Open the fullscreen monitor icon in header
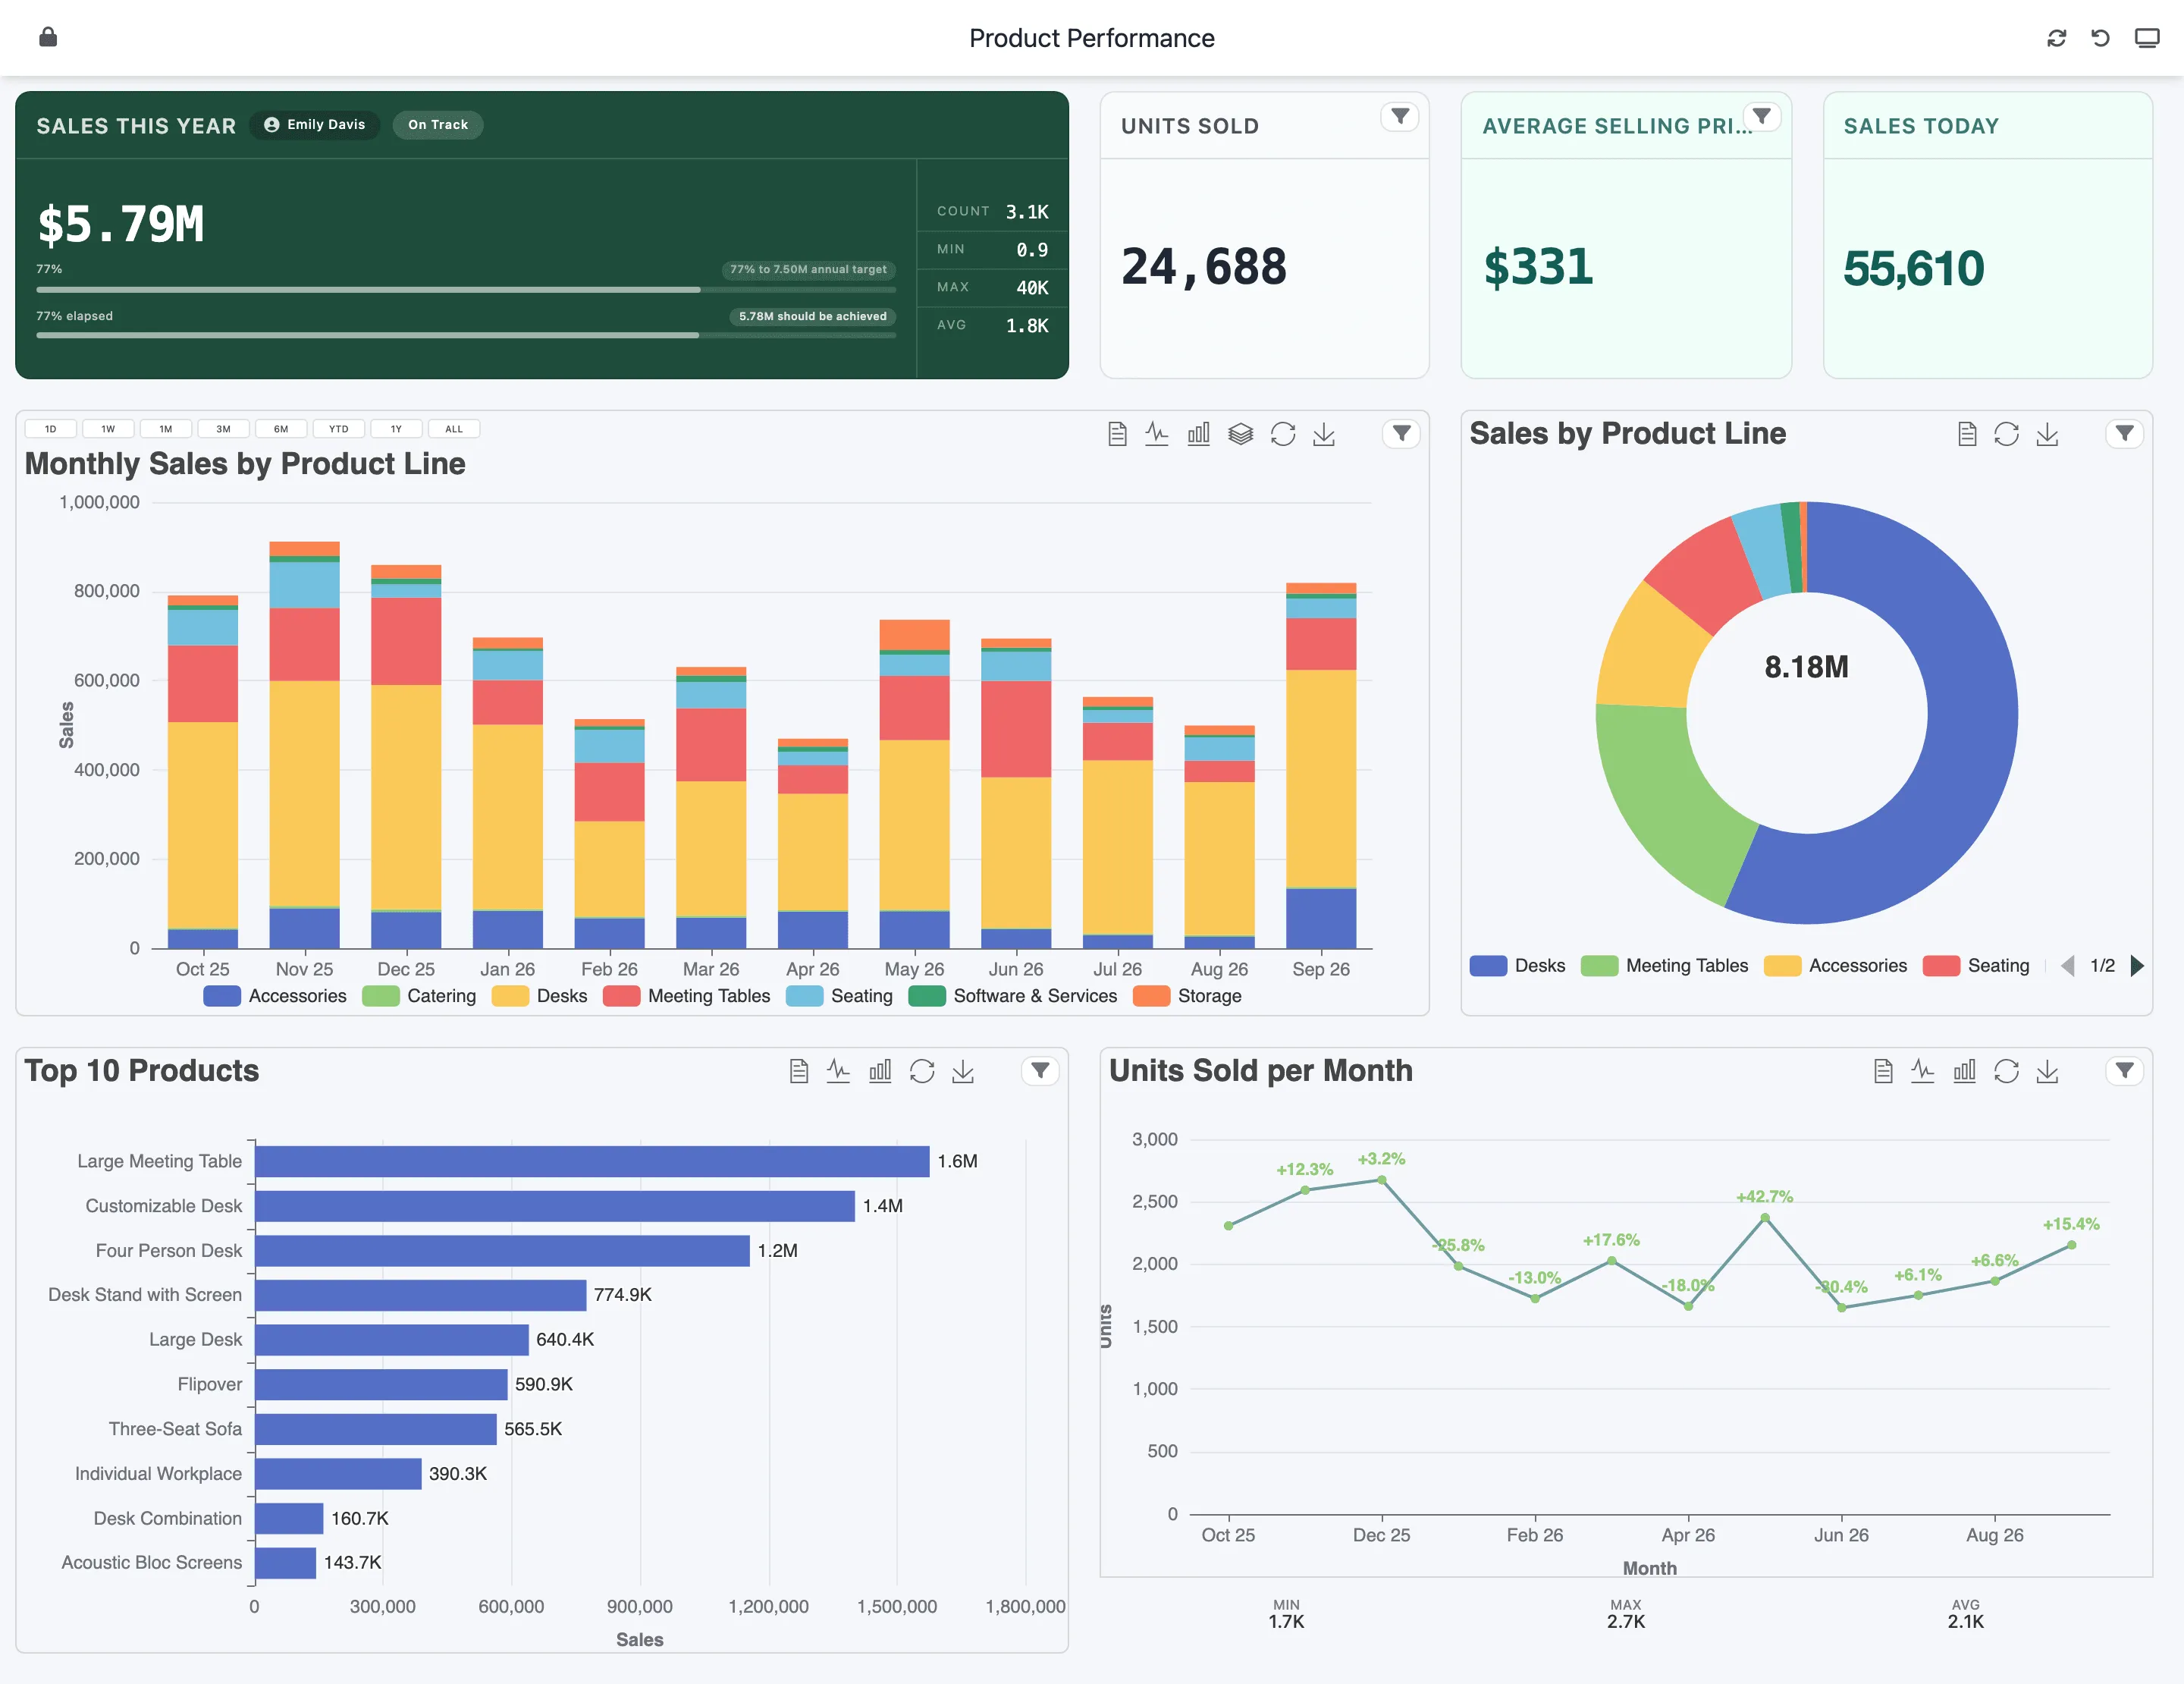Viewport: 2184px width, 1684px height. 2147,38
